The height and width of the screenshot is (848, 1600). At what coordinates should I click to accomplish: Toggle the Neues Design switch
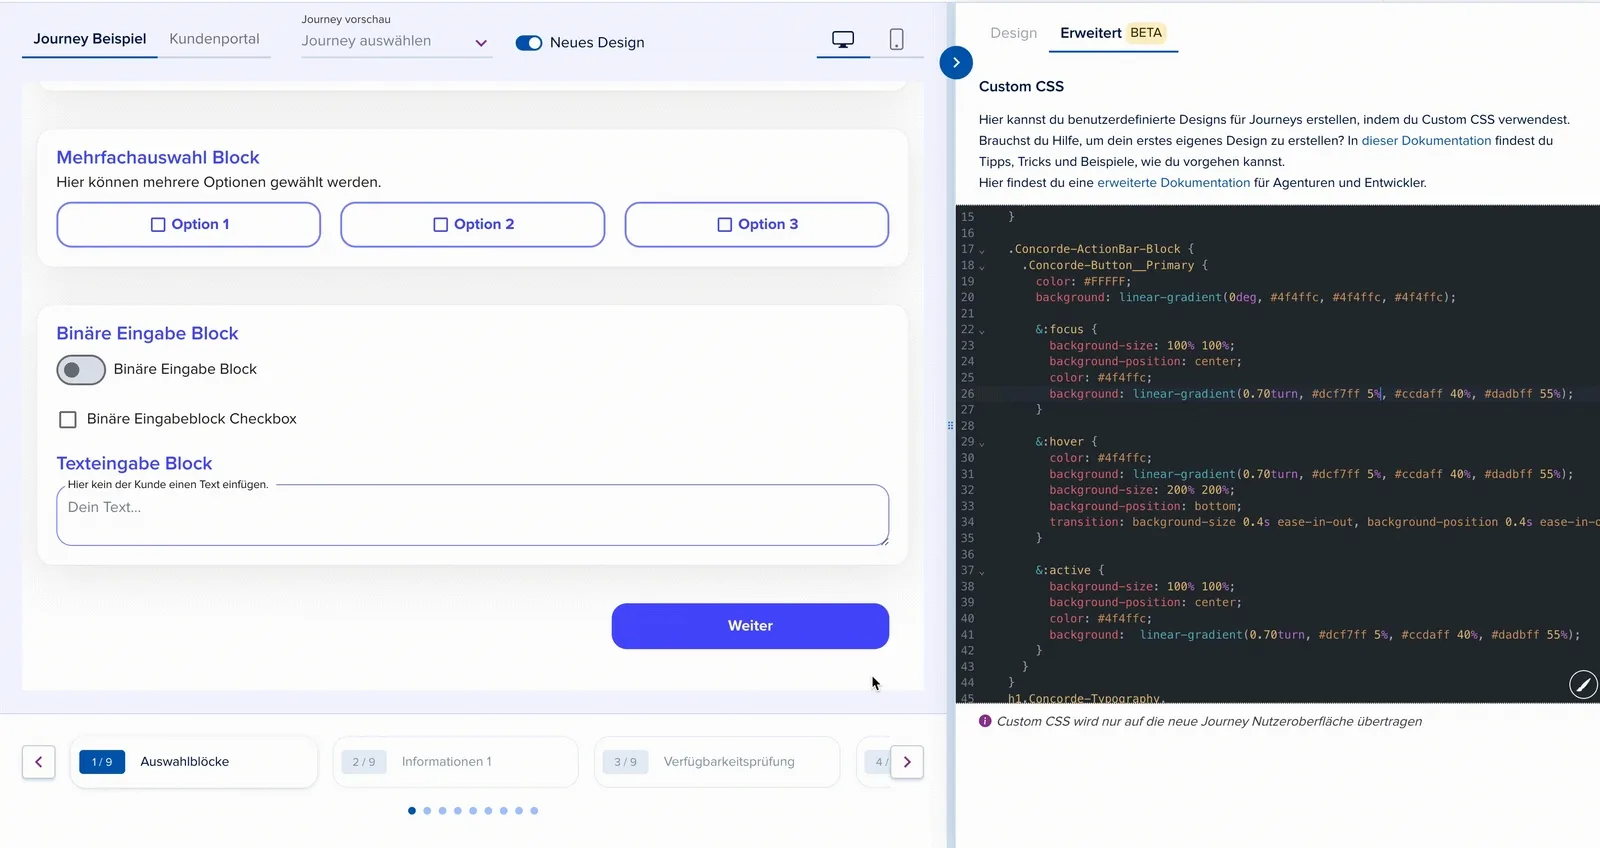529,43
